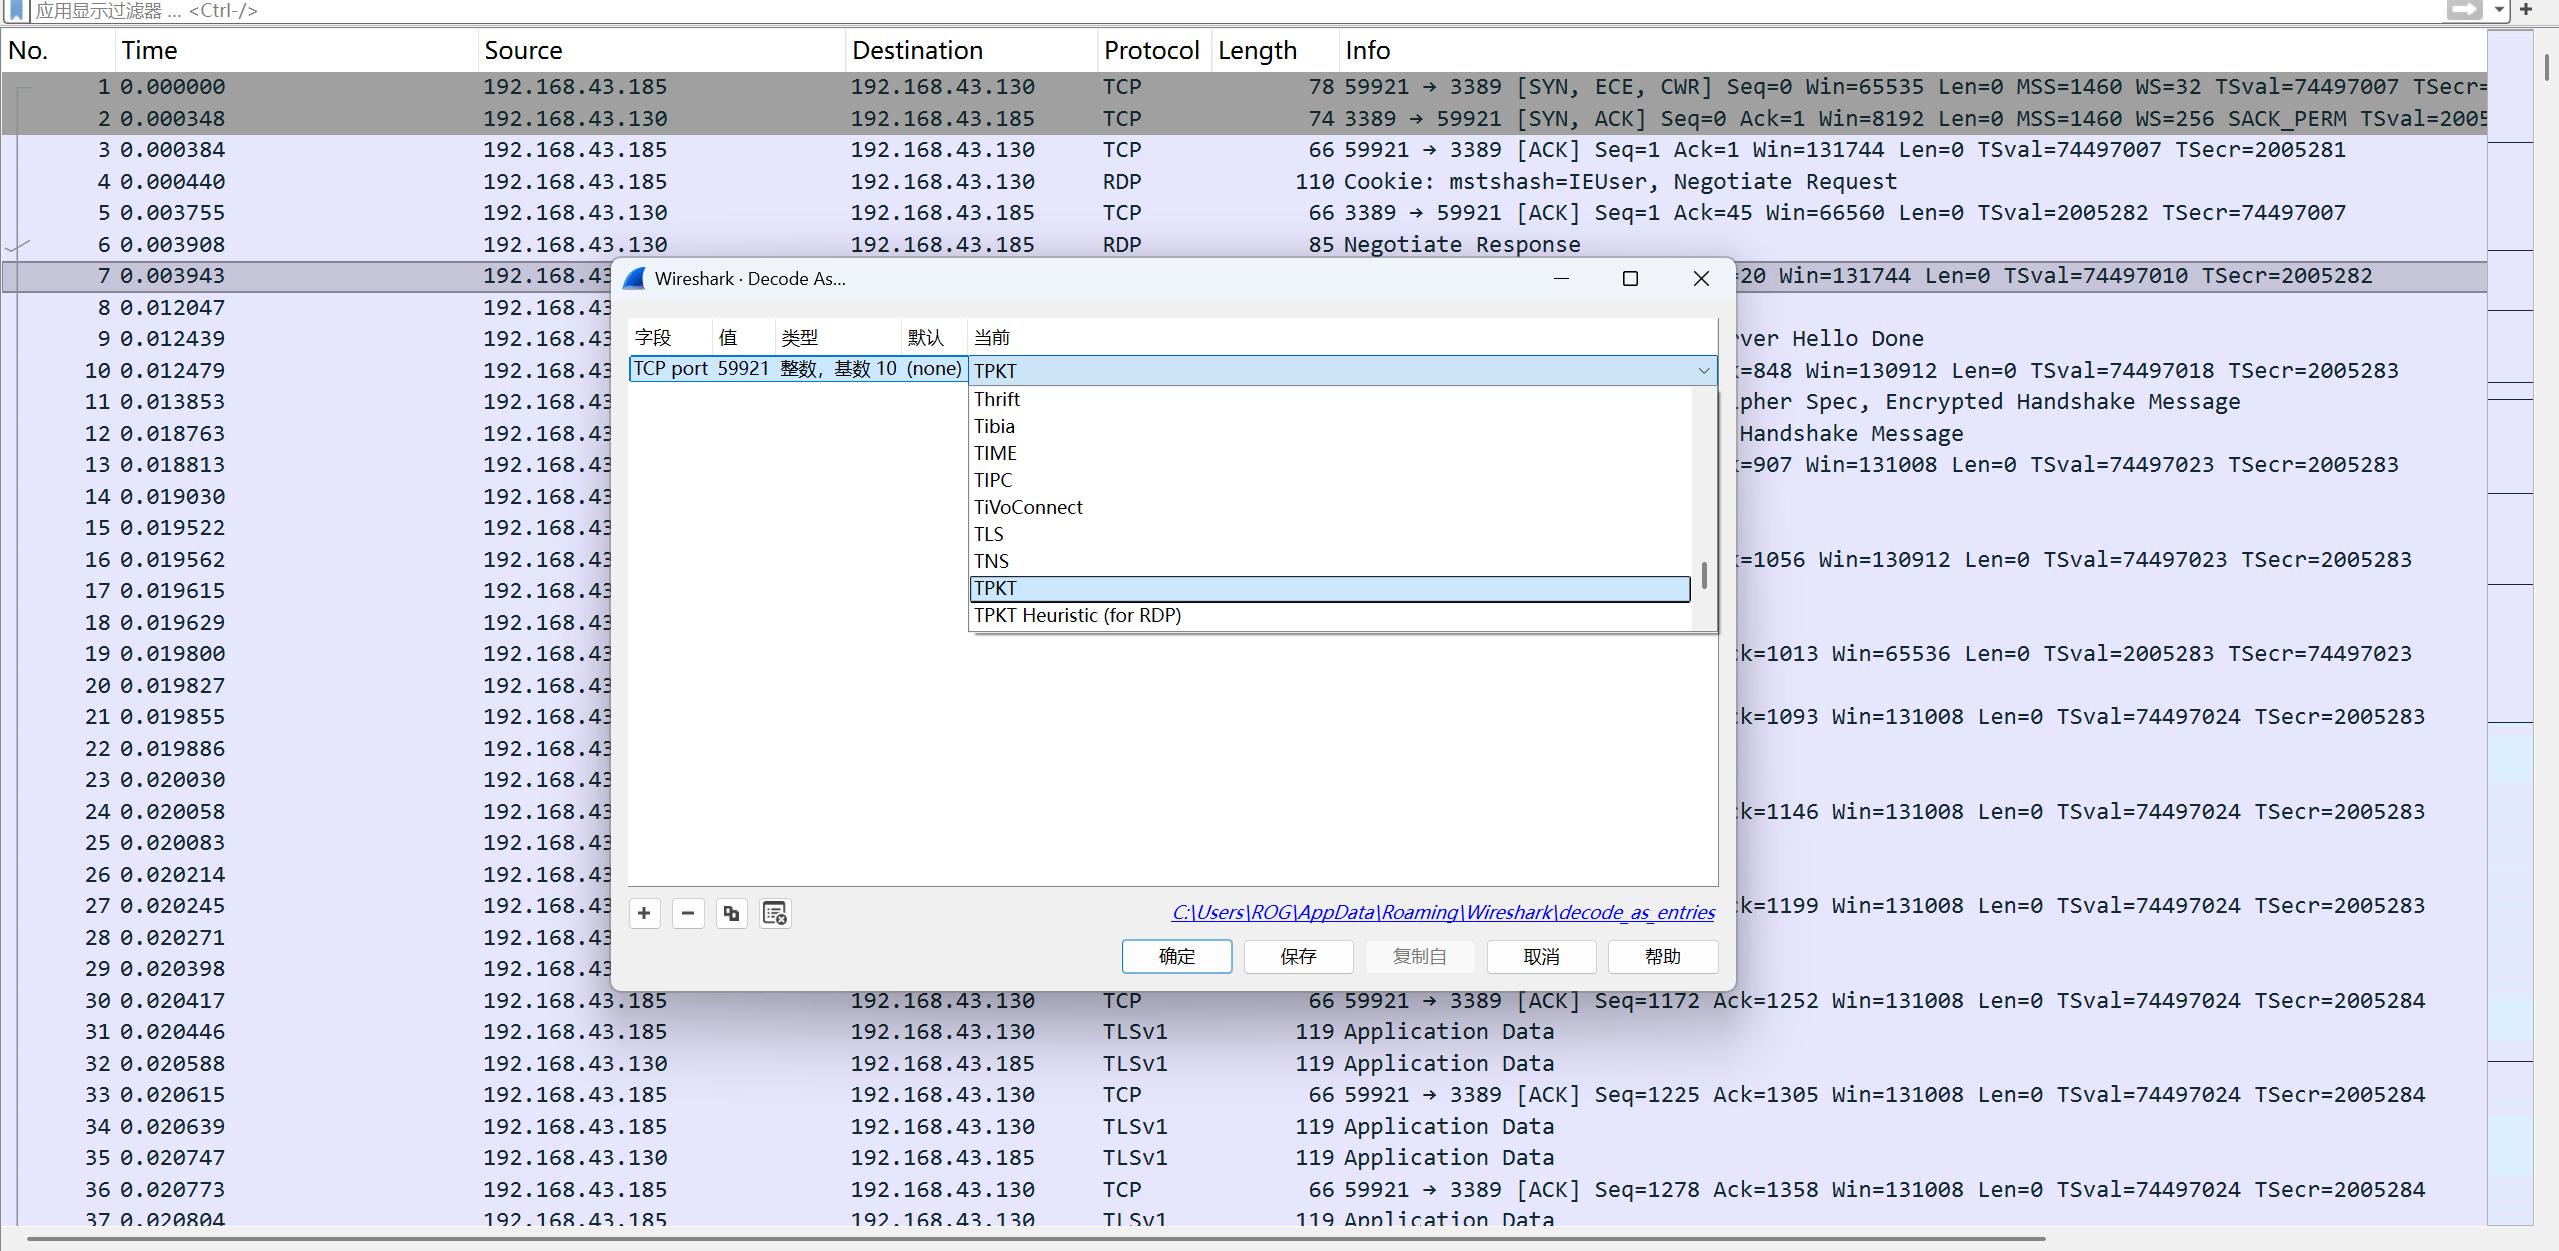The width and height of the screenshot is (2559, 1251).
Task: Open the filter history dropdown arrow
Action: 2499,10
